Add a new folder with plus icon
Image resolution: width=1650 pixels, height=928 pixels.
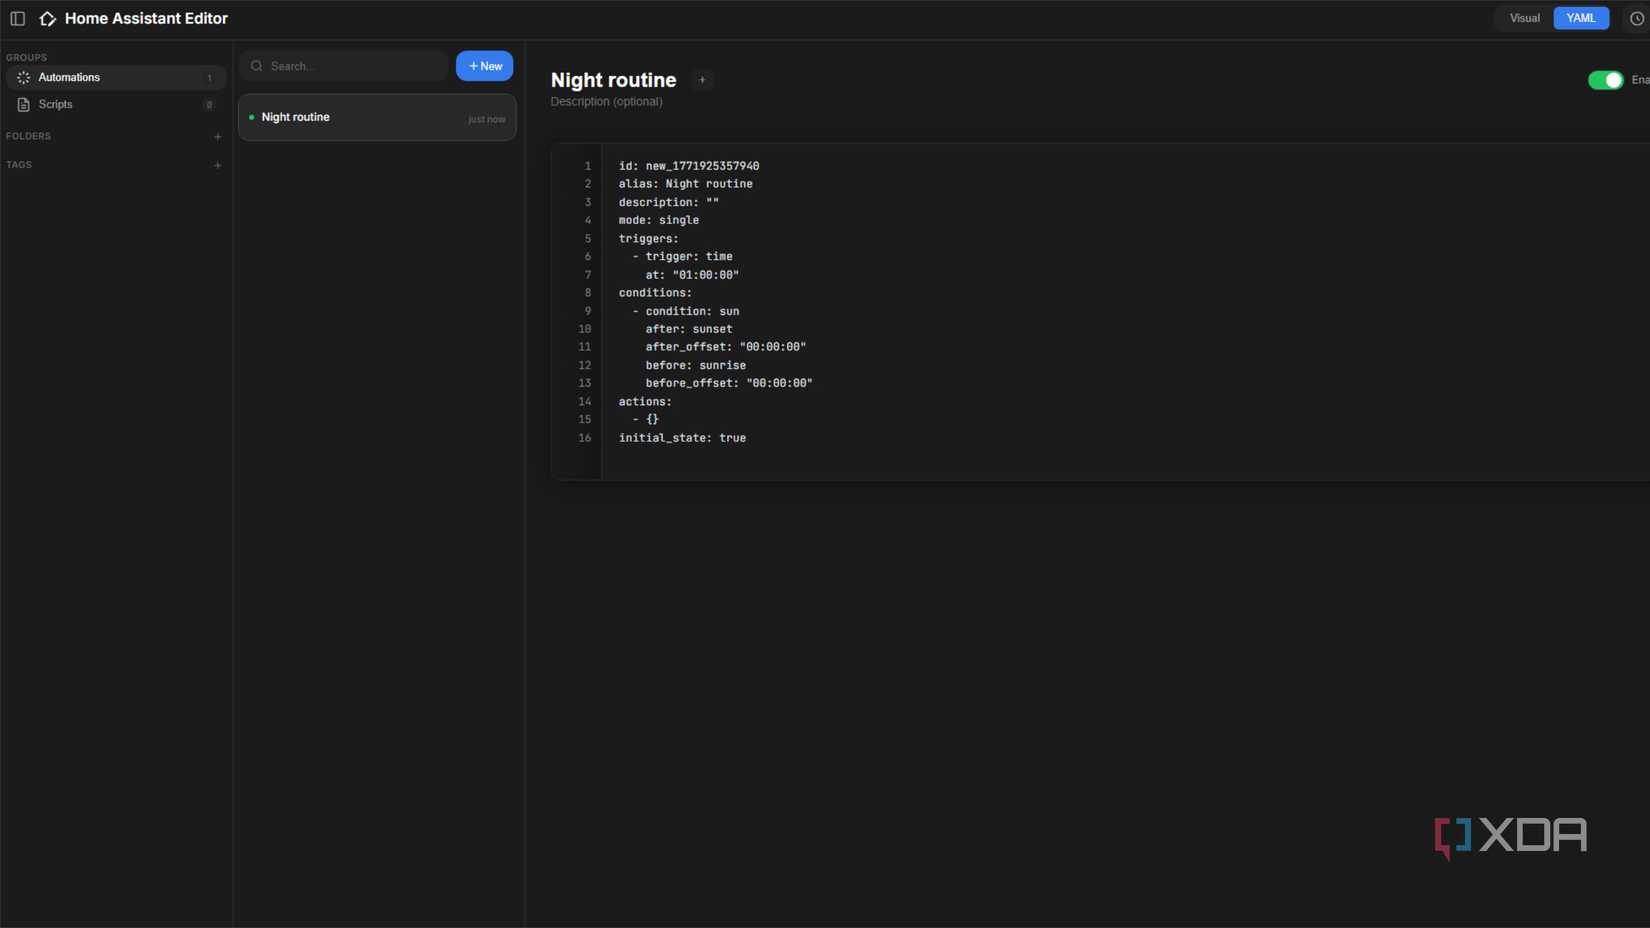coord(218,136)
